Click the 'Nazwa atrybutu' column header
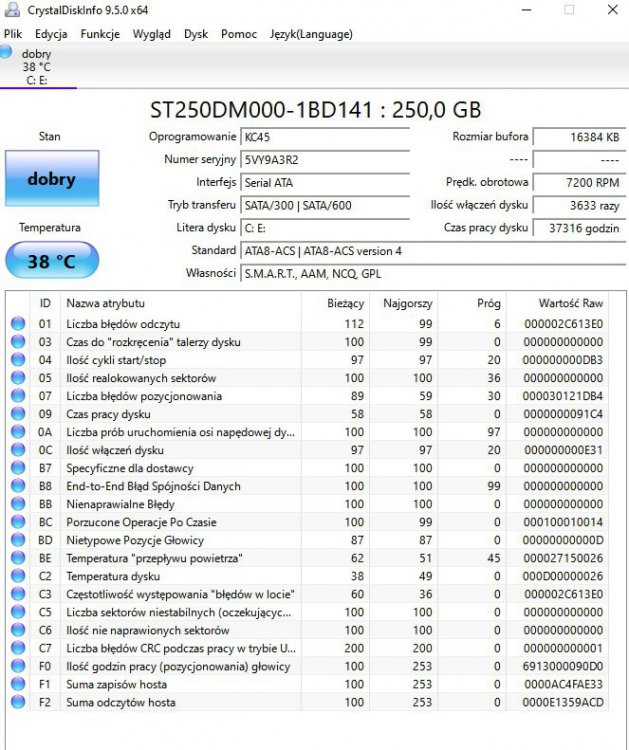 [105, 303]
